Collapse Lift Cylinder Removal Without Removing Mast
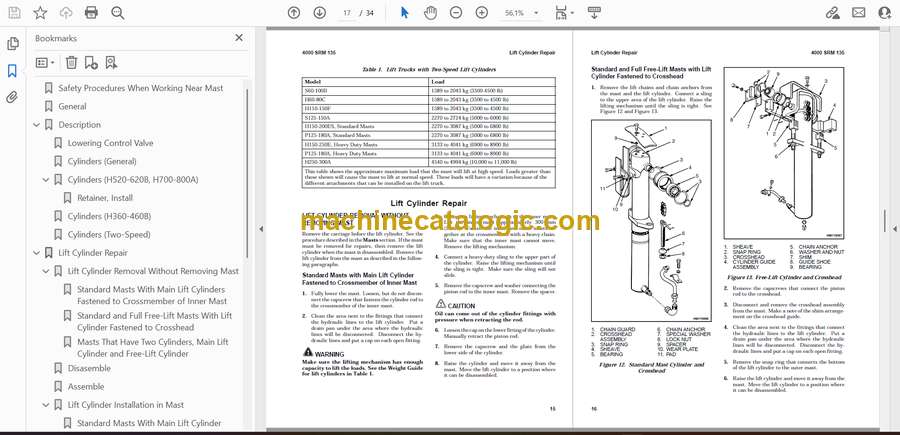 coord(46,271)
